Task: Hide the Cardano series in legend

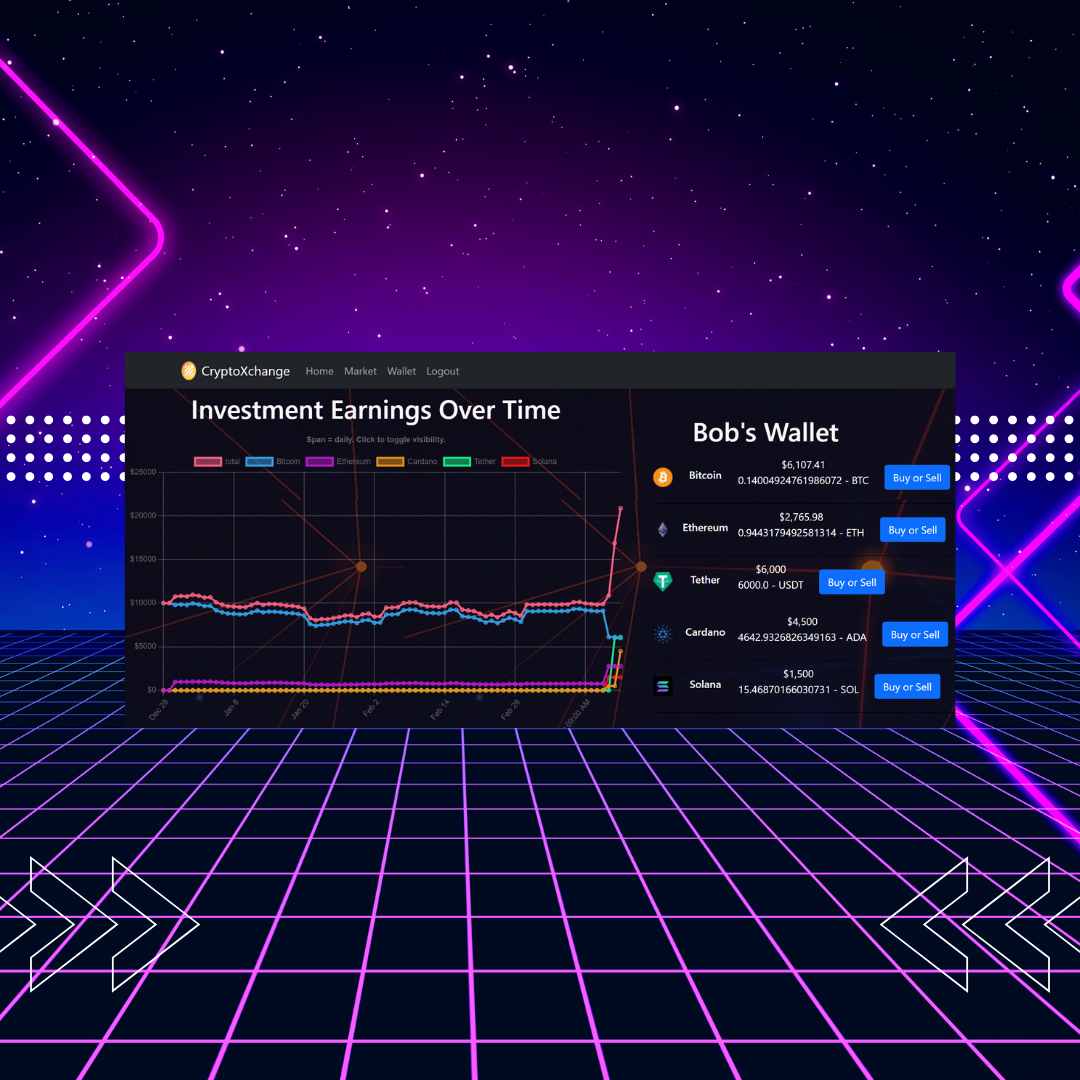Action: pyautogui.click(x=390, y=462)
